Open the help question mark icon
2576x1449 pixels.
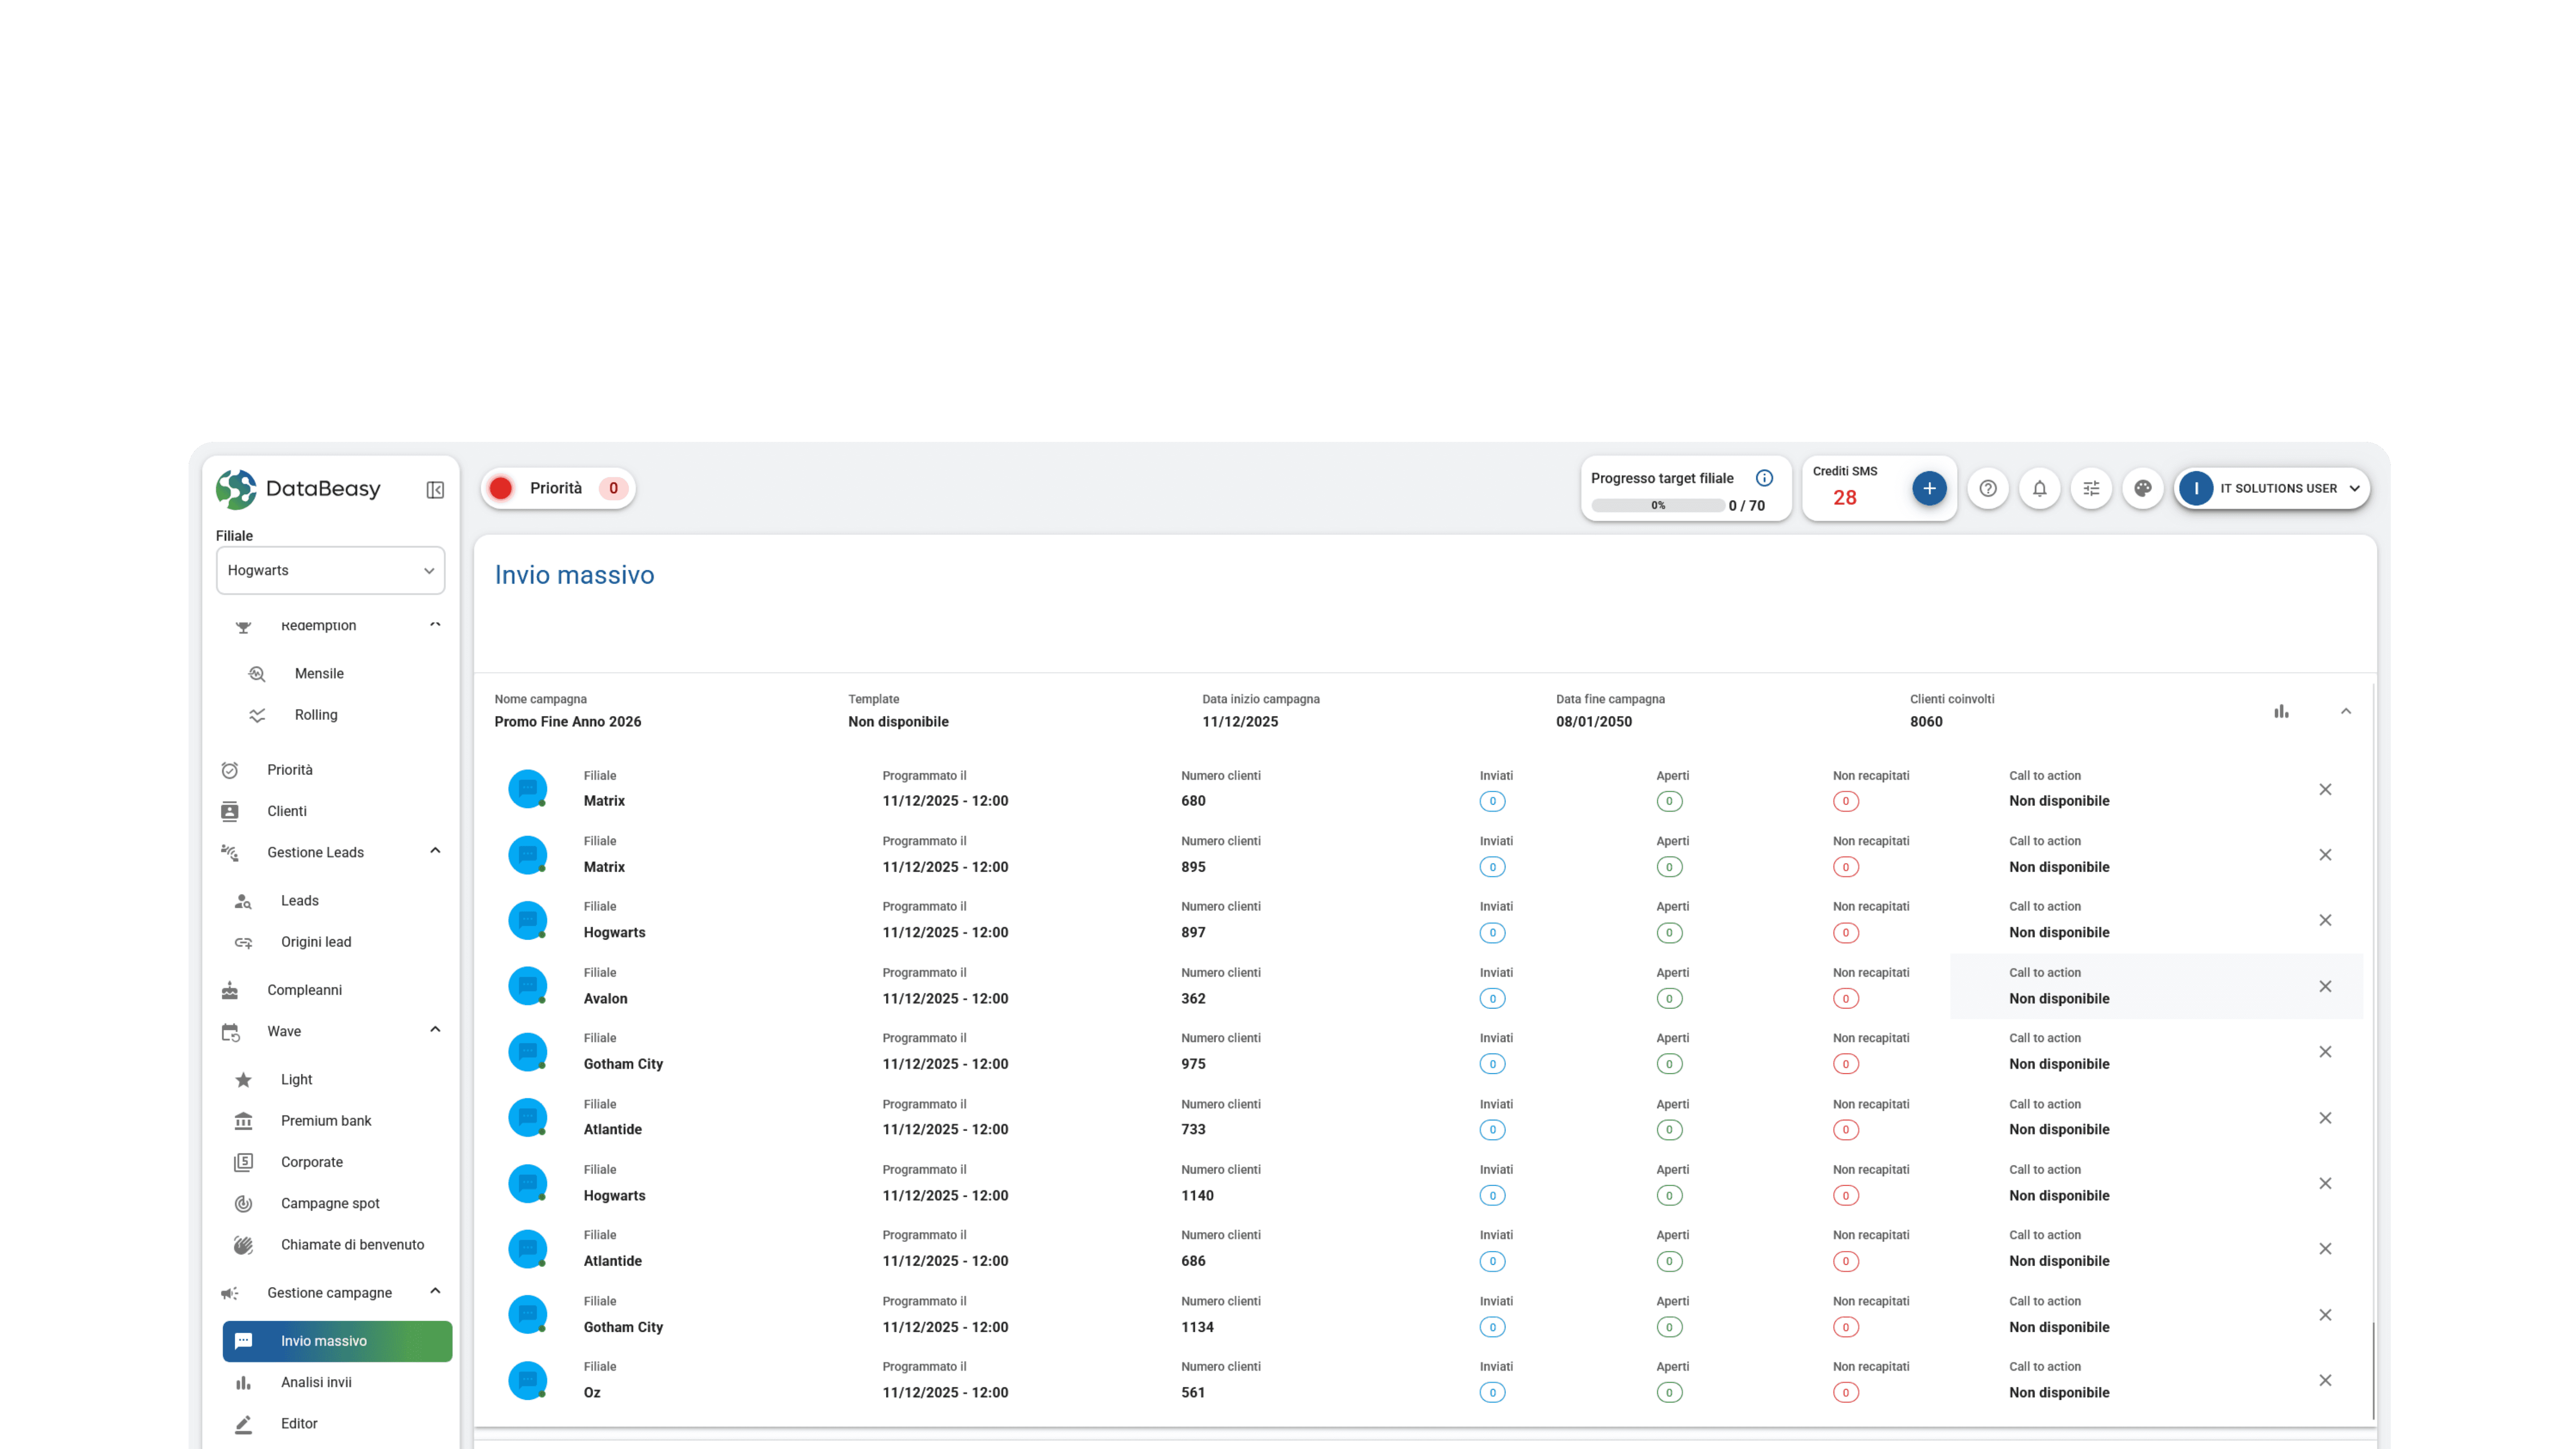(1988, 488)
